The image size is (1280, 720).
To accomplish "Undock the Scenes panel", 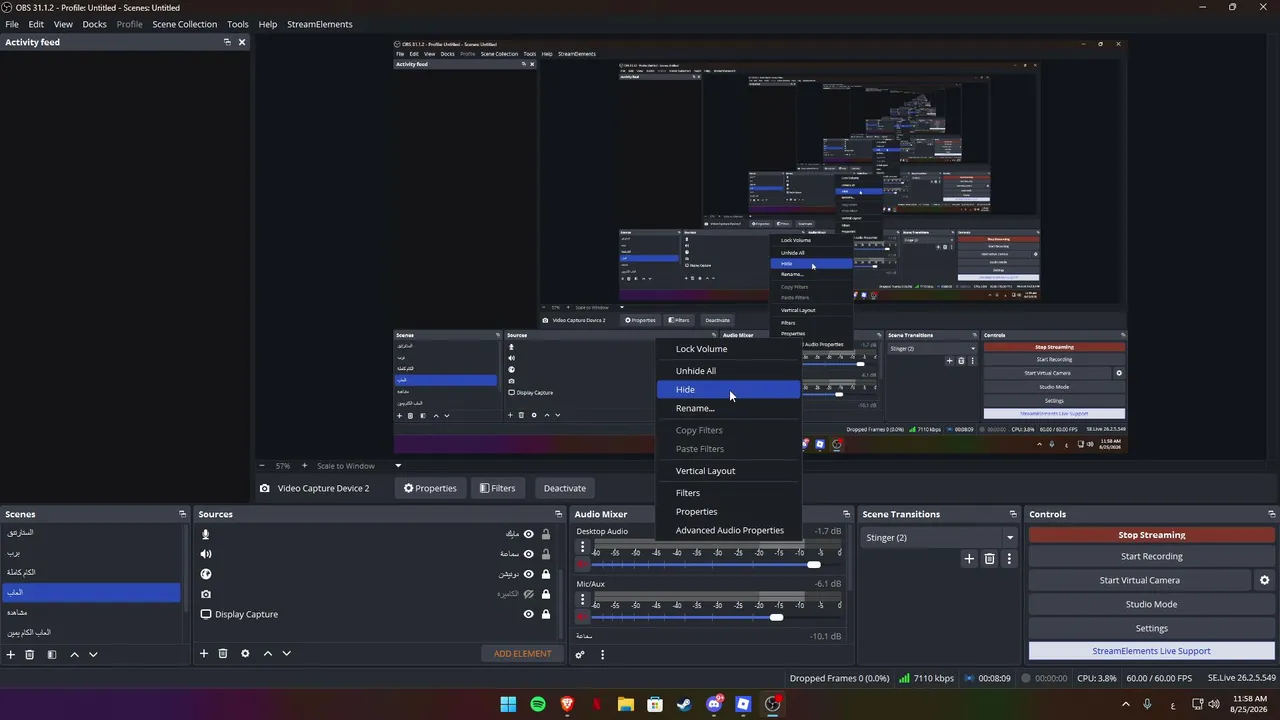I will (182, 514).
